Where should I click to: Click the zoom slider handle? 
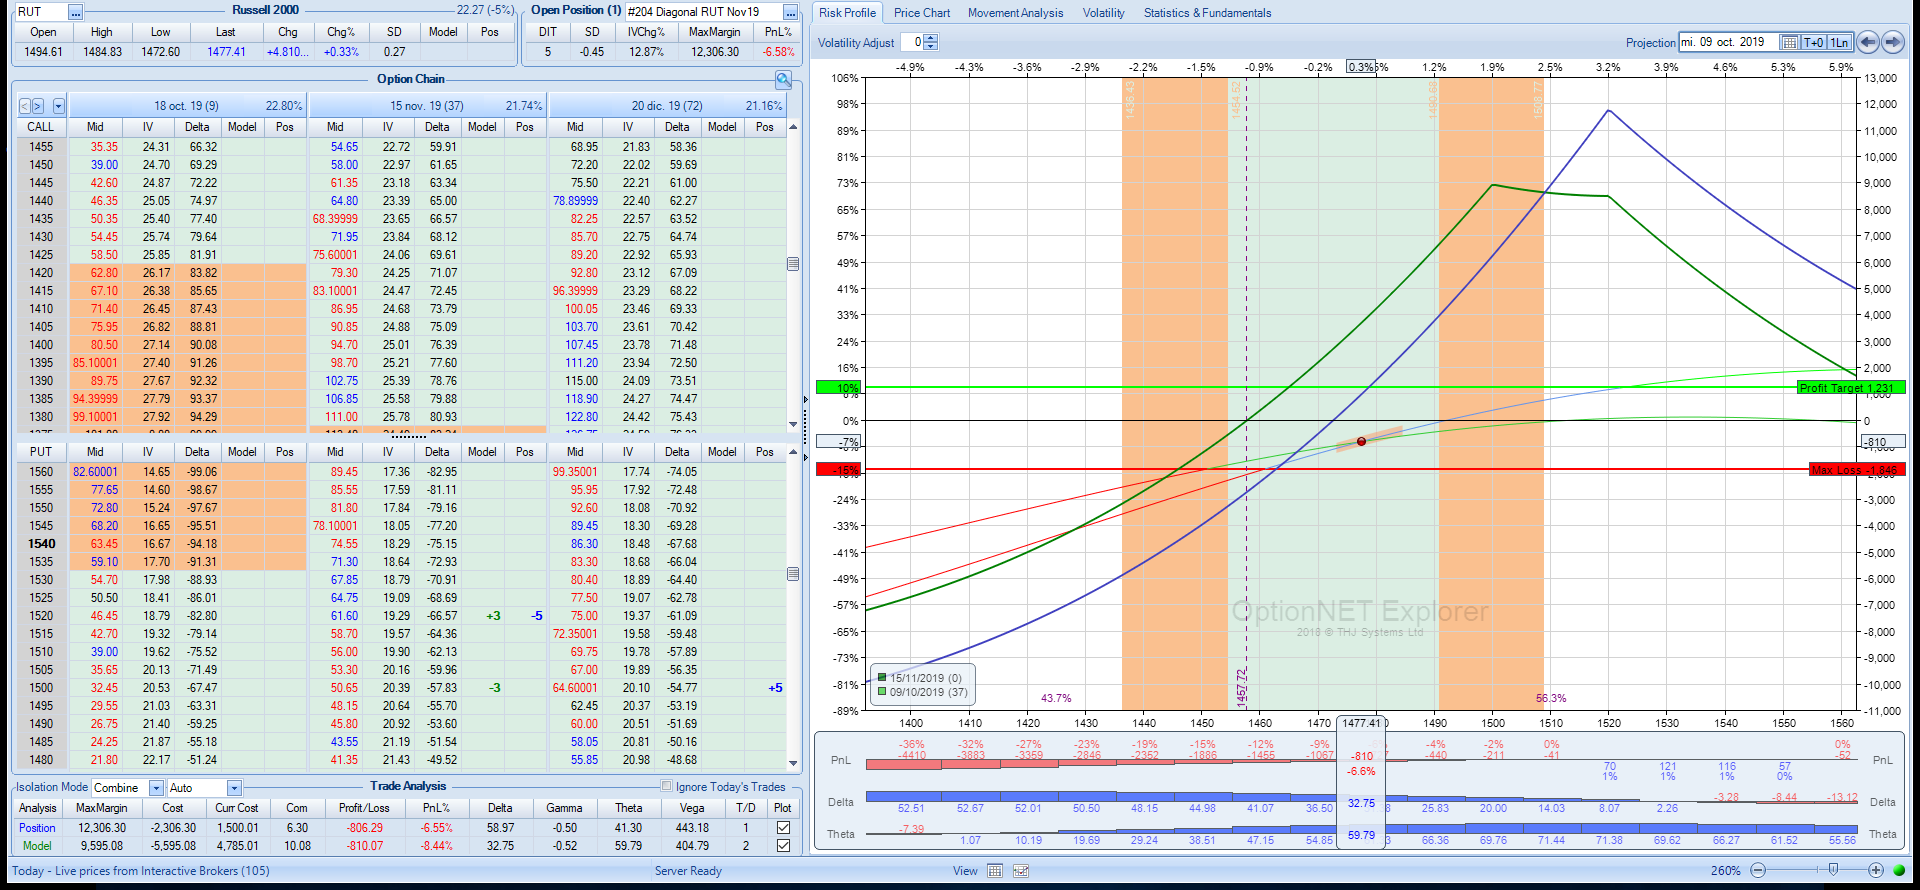coord(1833,870)
